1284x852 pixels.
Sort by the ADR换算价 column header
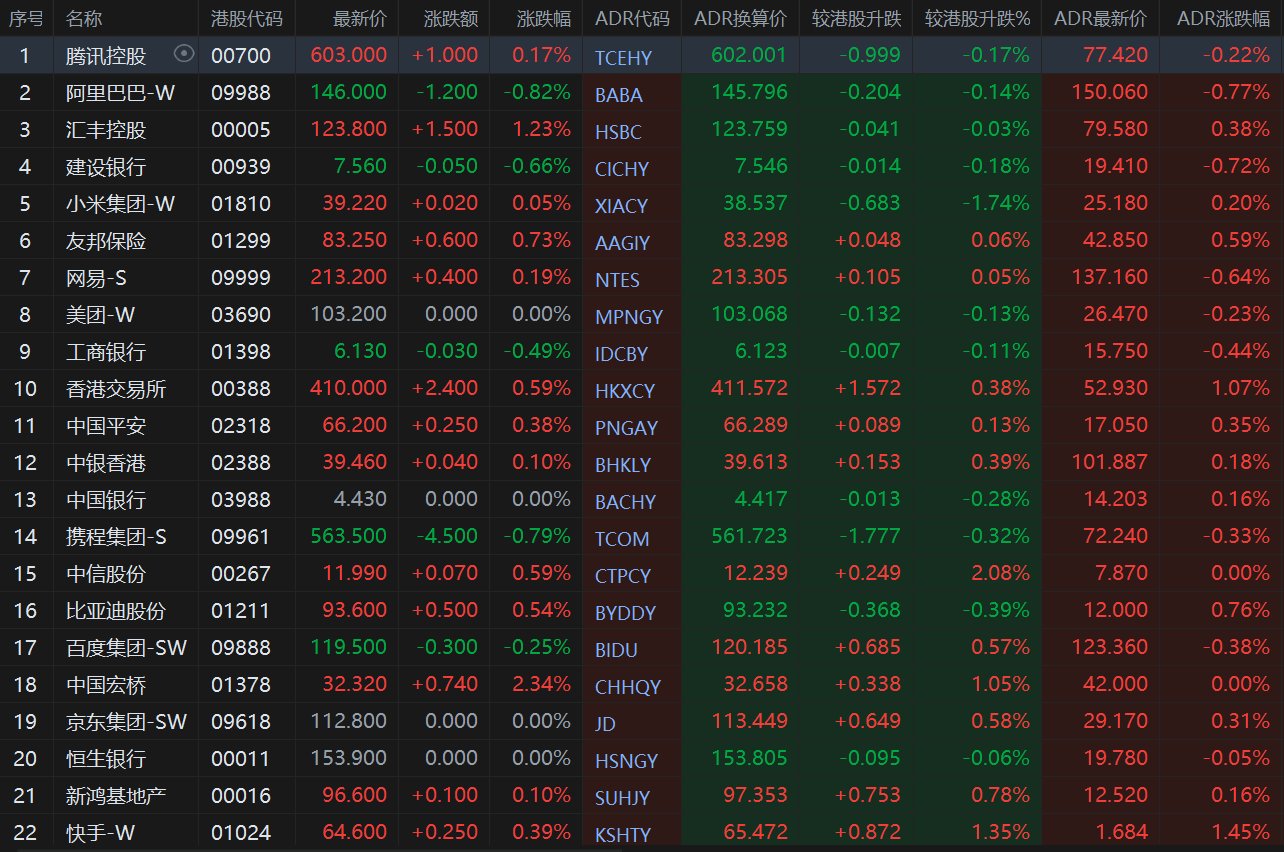(x=741, y=18)
